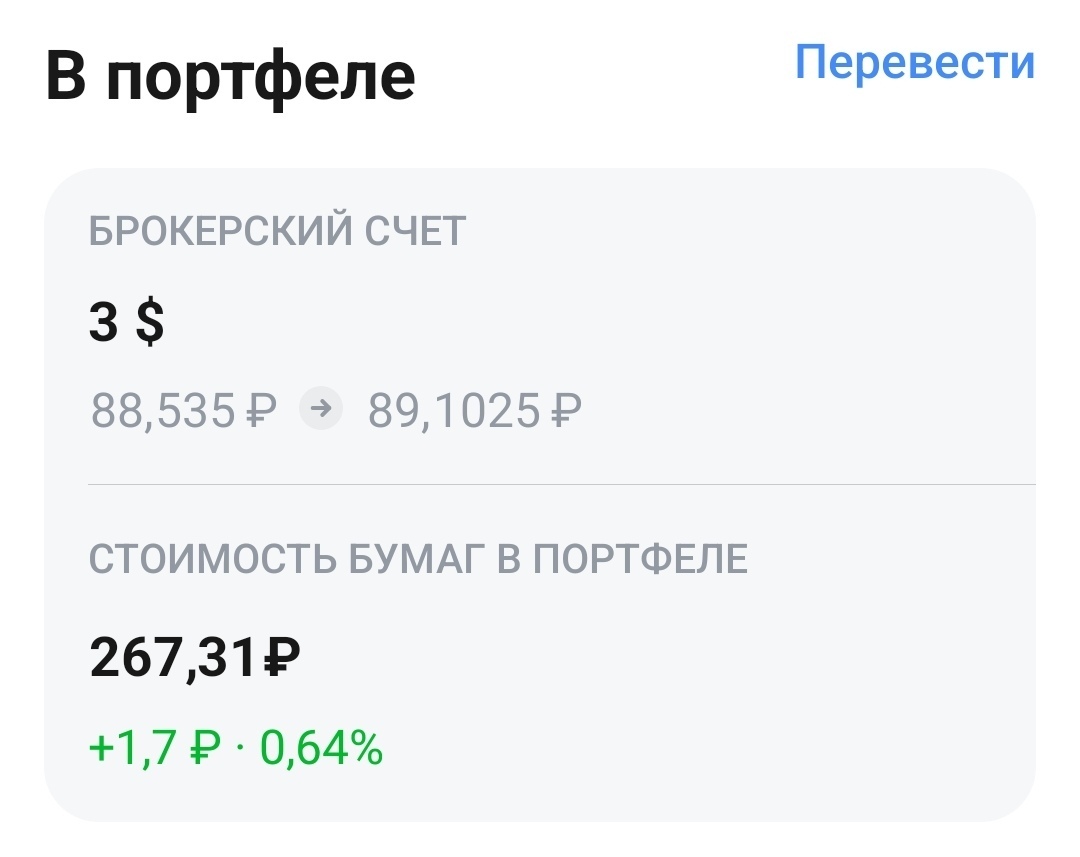
Task: Tap the ruble sign after 88,535
Action: (261, 409)
